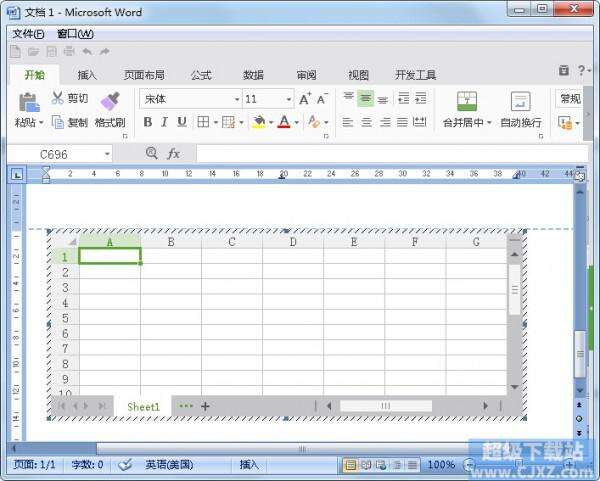Screen dimensions: 600x481
Task: Switch to the 审阅 tab
Action: pyautogui.click(x=306, y=75)
